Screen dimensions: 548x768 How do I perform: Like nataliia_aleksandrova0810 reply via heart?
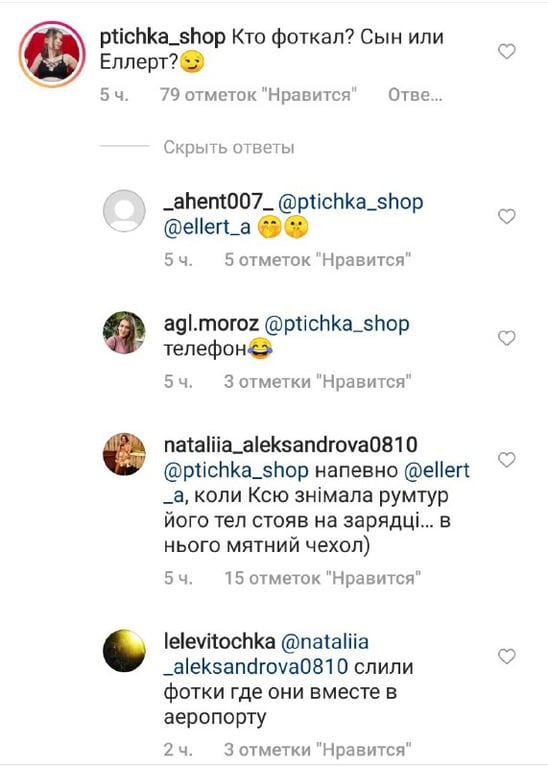coord(507,459)
